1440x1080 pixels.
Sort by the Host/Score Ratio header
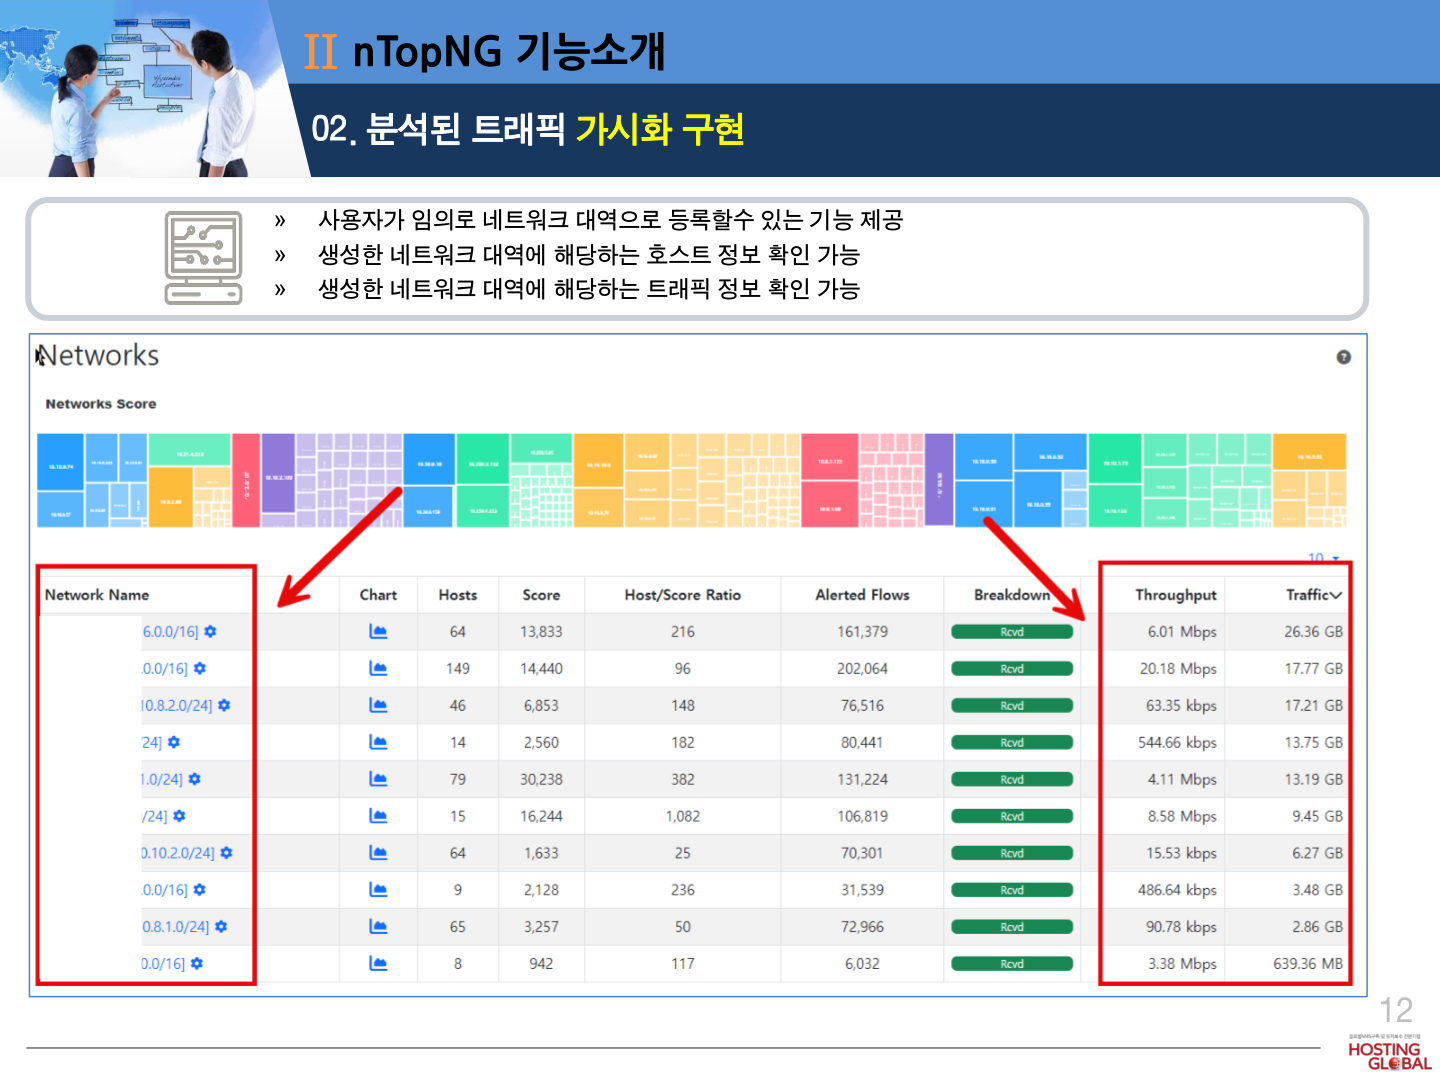tap(683, 595)
